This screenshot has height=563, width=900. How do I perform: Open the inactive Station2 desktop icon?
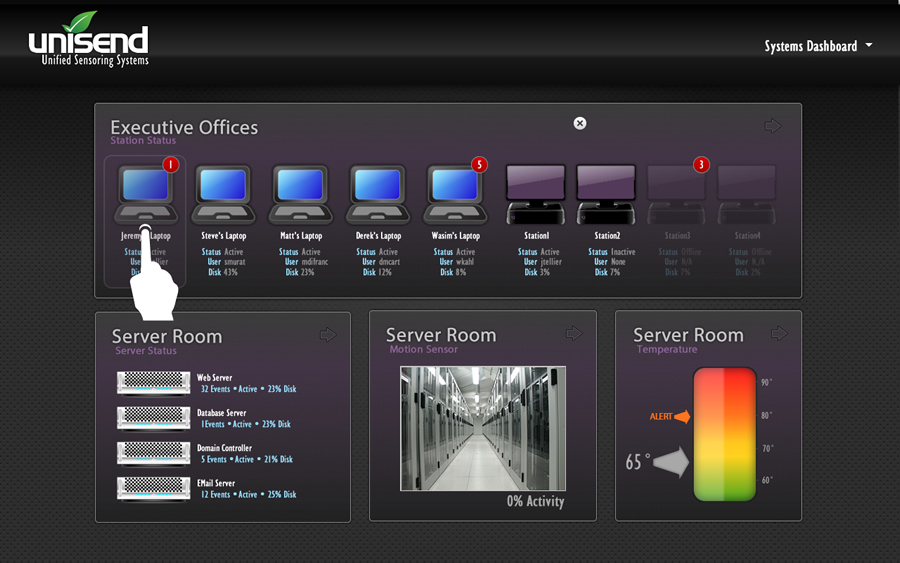click(x=607, y=194)
